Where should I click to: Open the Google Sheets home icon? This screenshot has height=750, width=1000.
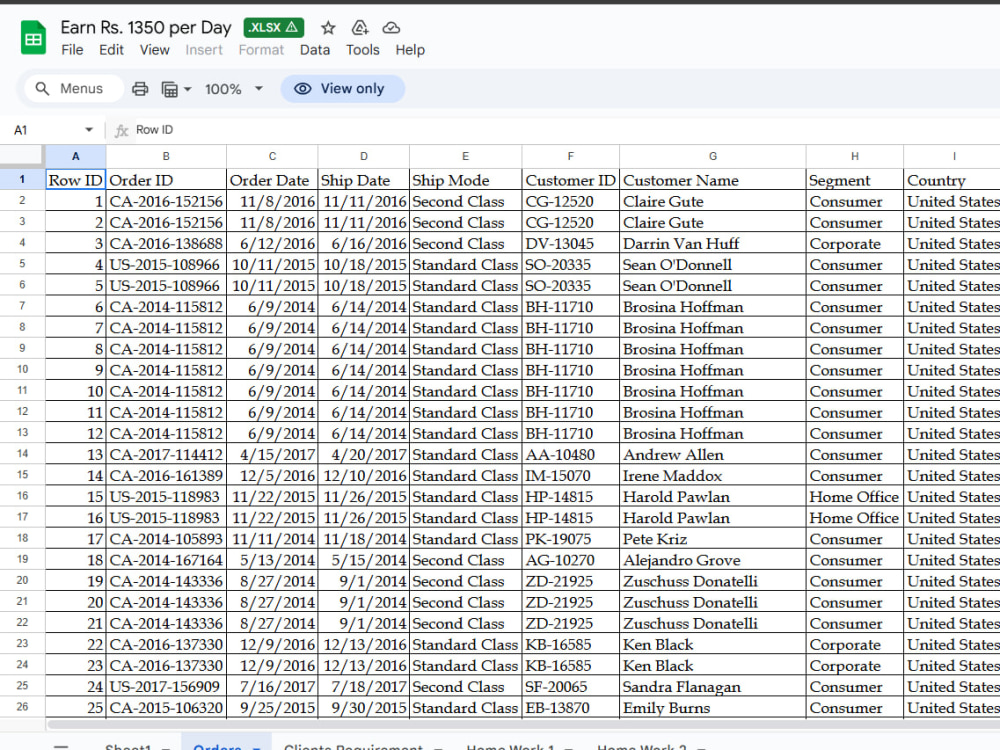(33, 38)
